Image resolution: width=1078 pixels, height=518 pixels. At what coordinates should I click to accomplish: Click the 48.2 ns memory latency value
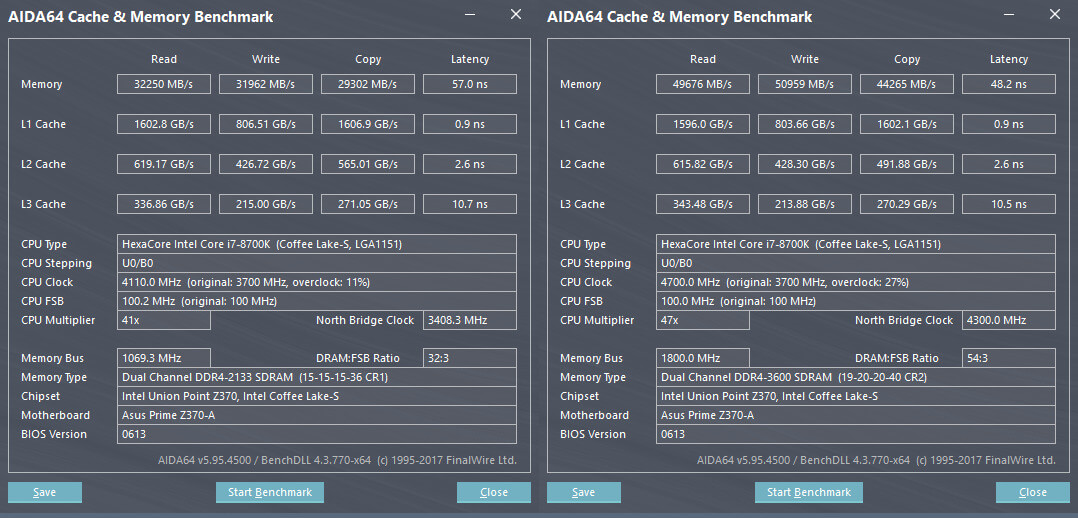1008,85
